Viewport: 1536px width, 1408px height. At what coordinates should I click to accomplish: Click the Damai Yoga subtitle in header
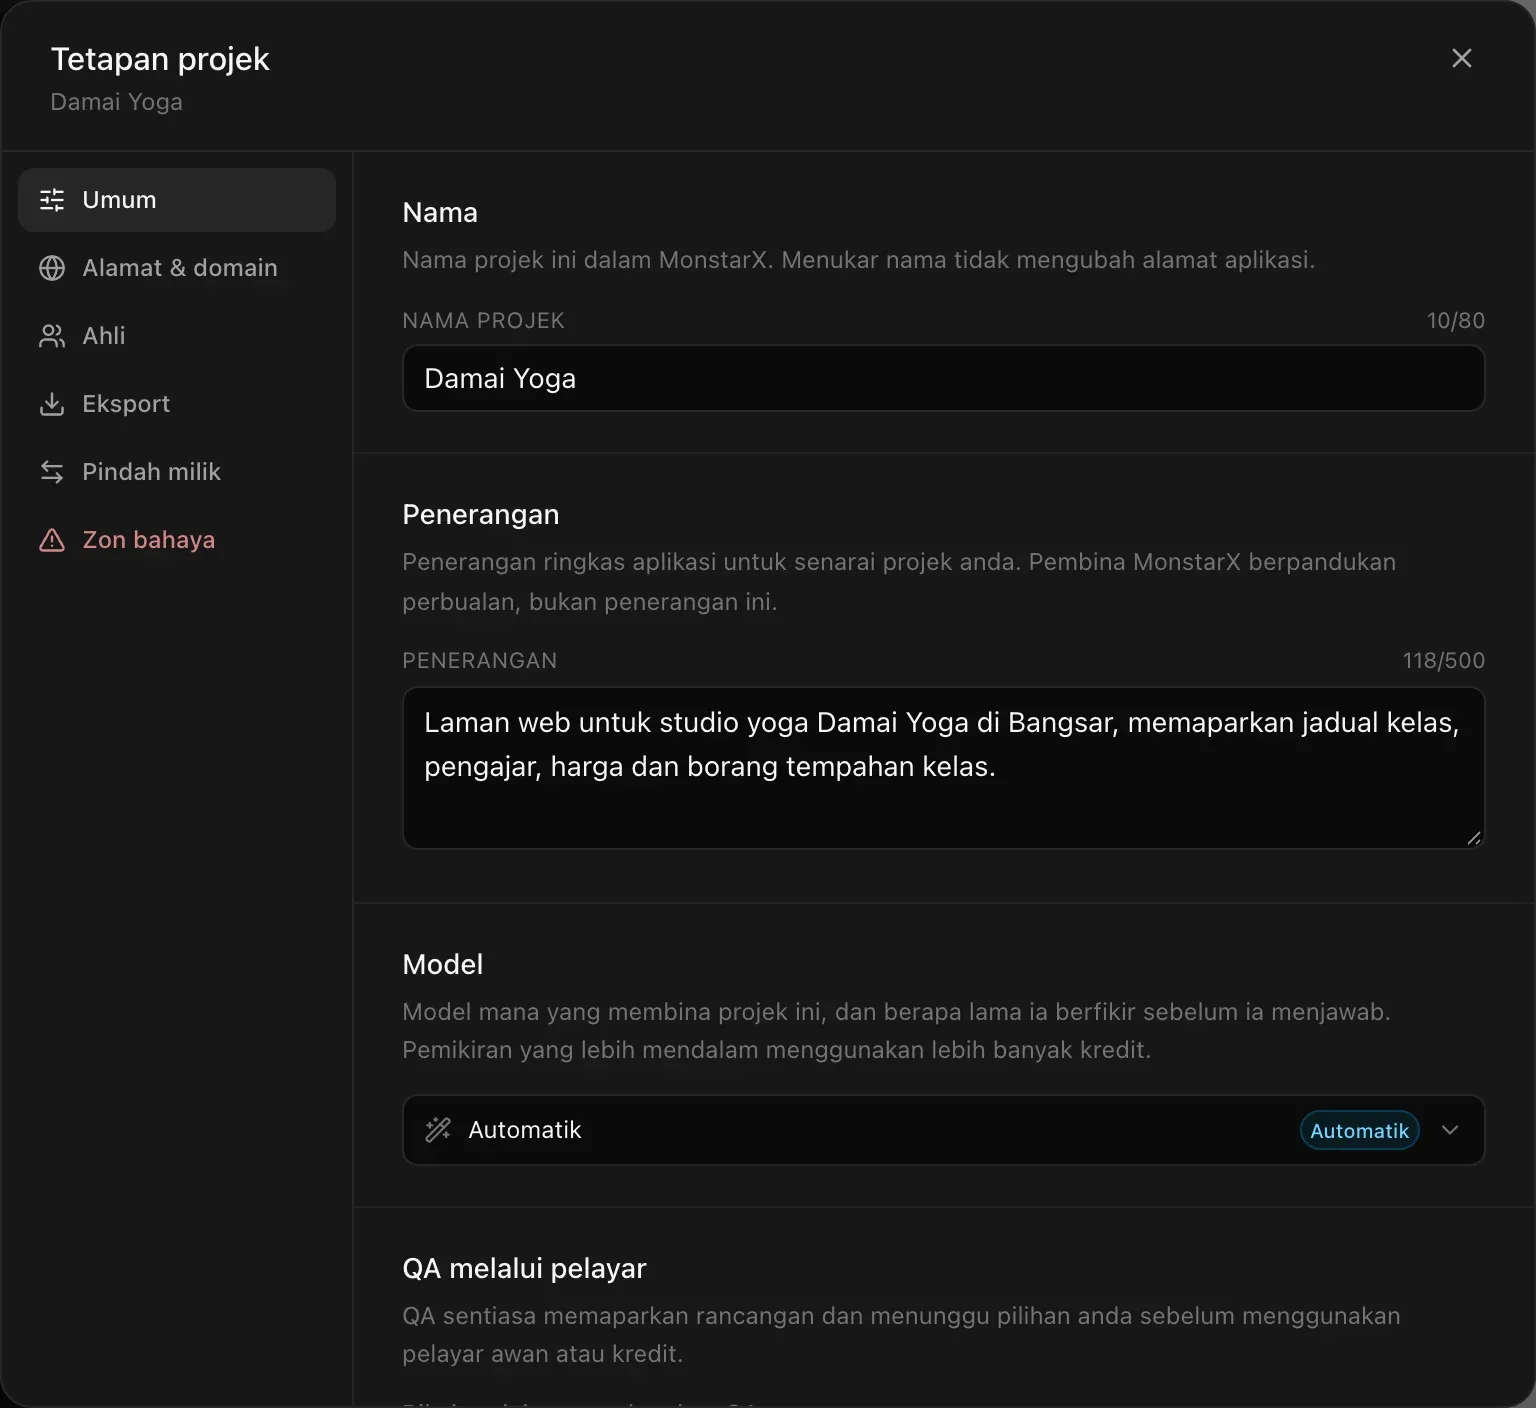116,102
